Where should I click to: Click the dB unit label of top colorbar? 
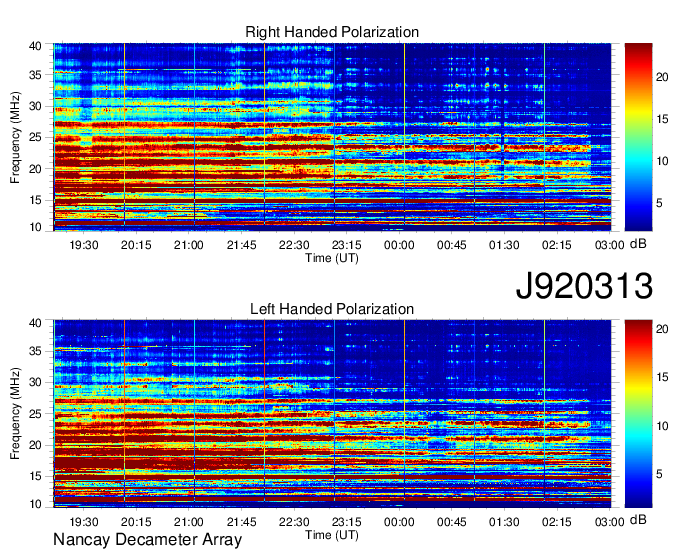pyautogui.click(x=638, y=244)
